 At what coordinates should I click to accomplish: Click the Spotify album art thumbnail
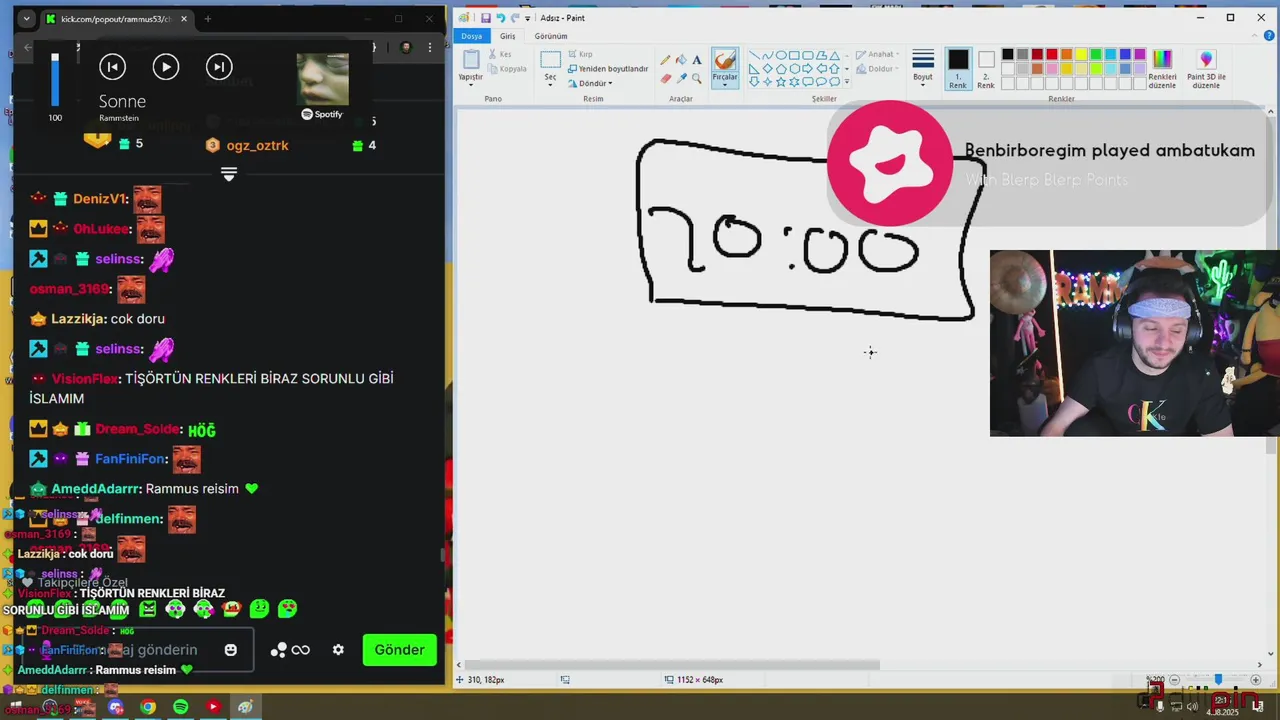[323, 80]
